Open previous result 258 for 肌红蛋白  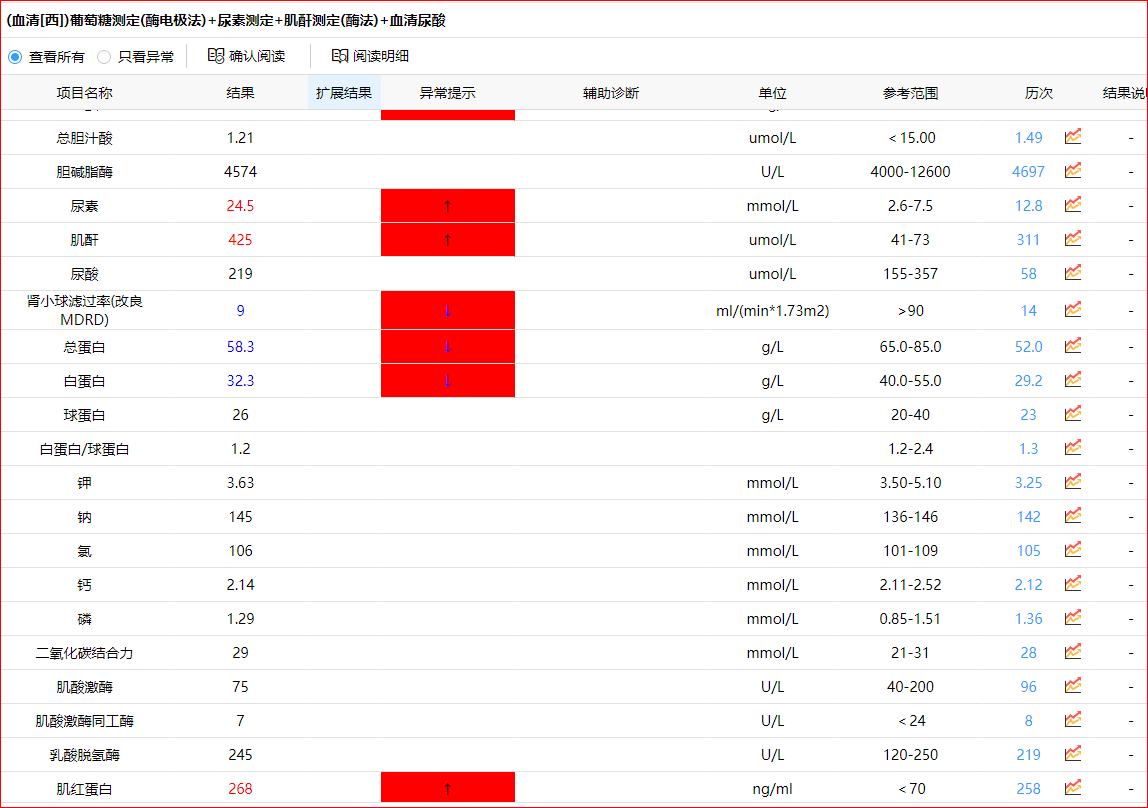coord(1029,788)
